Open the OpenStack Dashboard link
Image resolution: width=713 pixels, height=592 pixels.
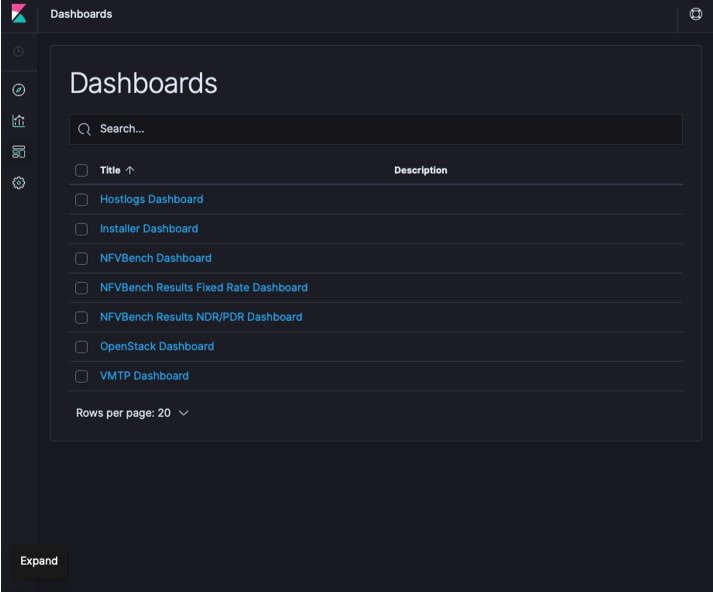(157, 346)
